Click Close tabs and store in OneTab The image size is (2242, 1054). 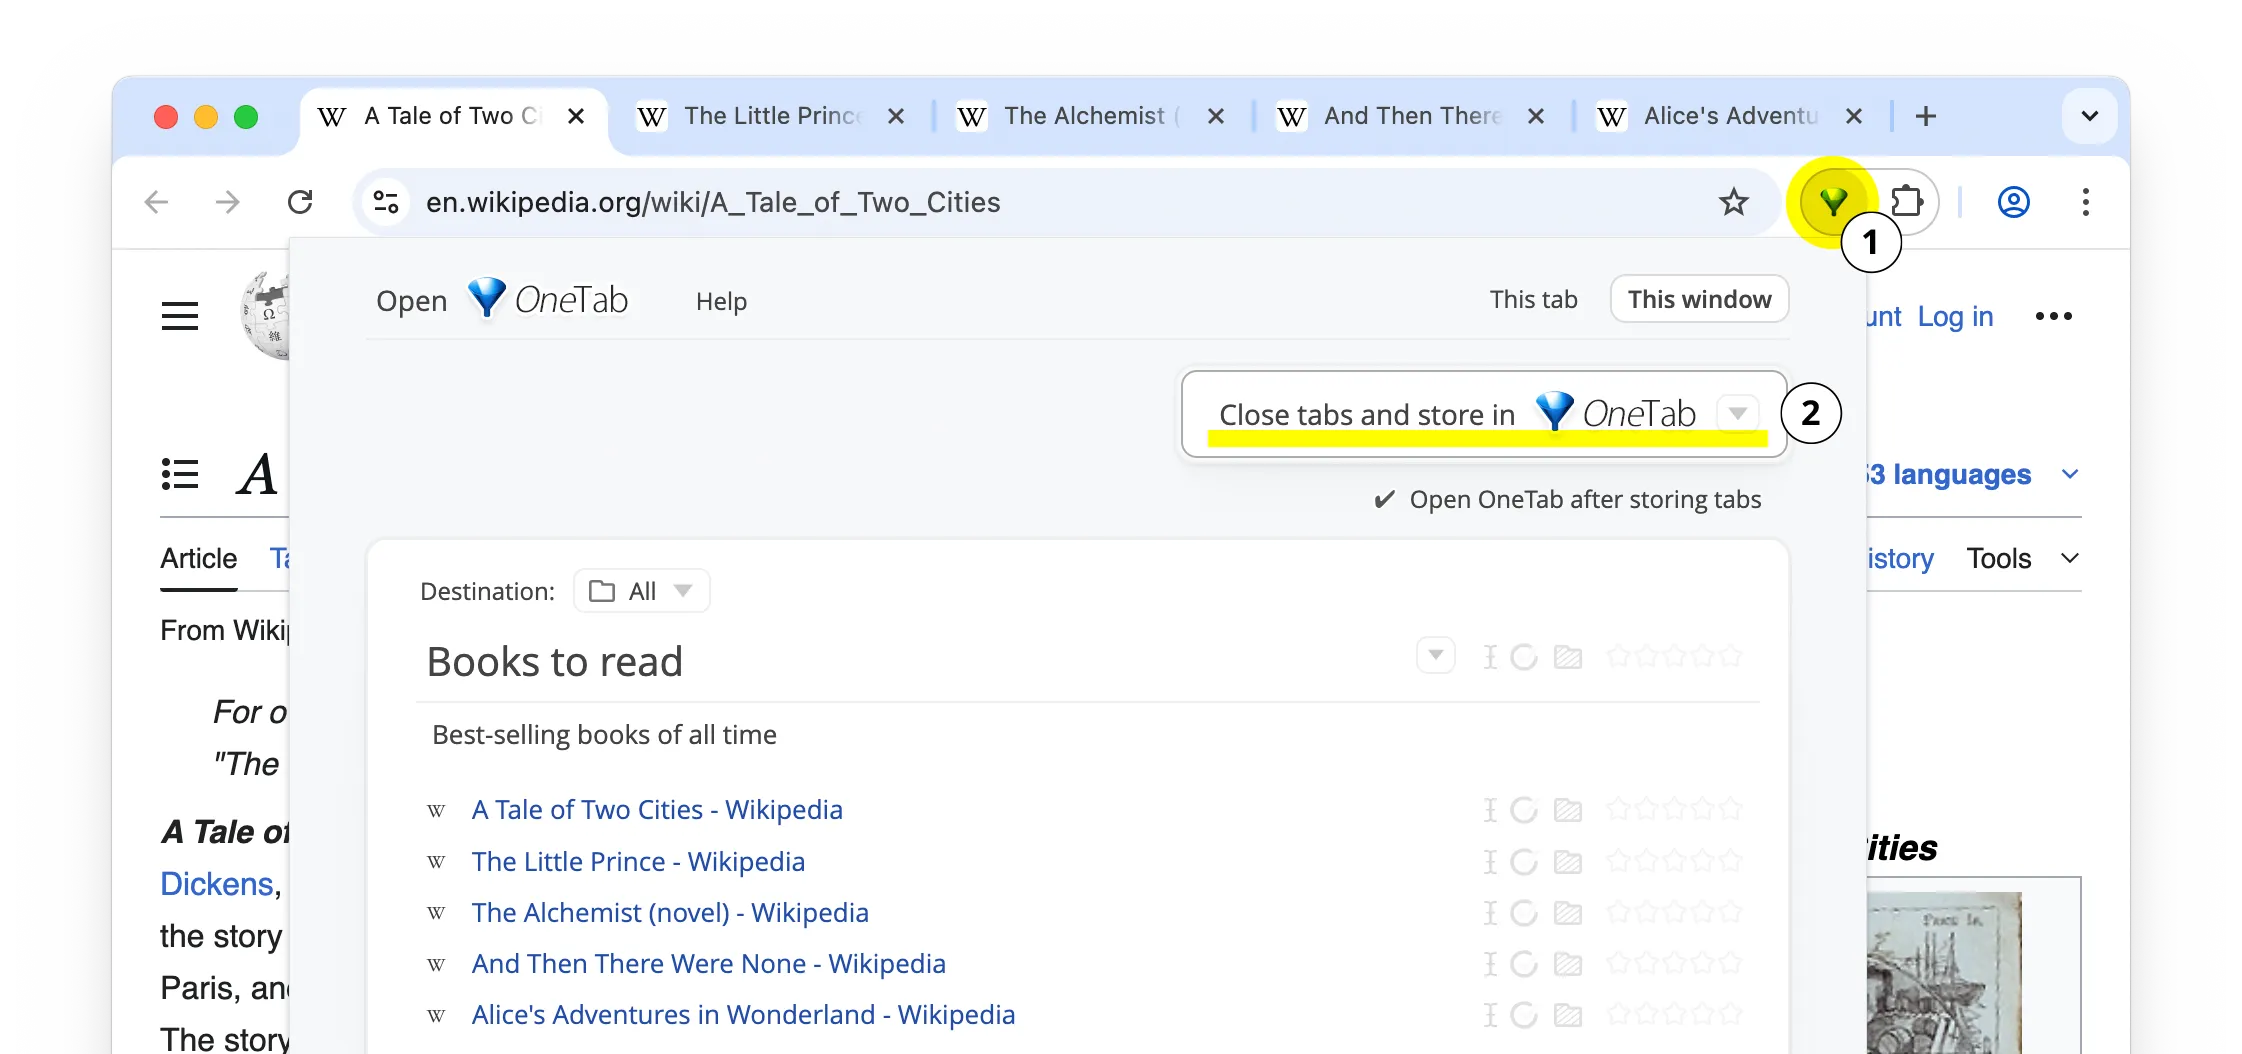click(1456, 414)
